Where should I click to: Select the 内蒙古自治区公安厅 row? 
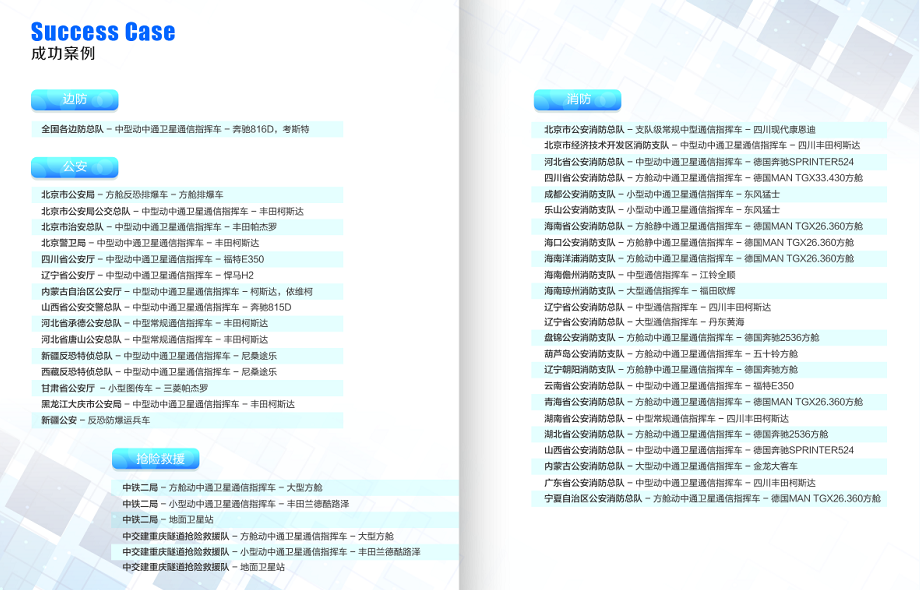[x=187, y=291]
